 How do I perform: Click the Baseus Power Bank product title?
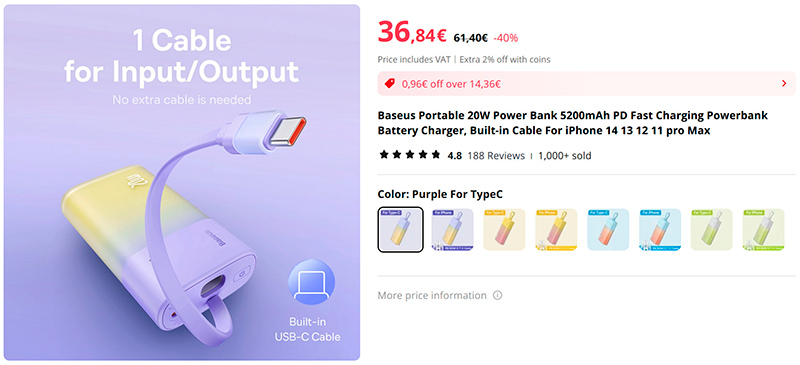[572, 123]
